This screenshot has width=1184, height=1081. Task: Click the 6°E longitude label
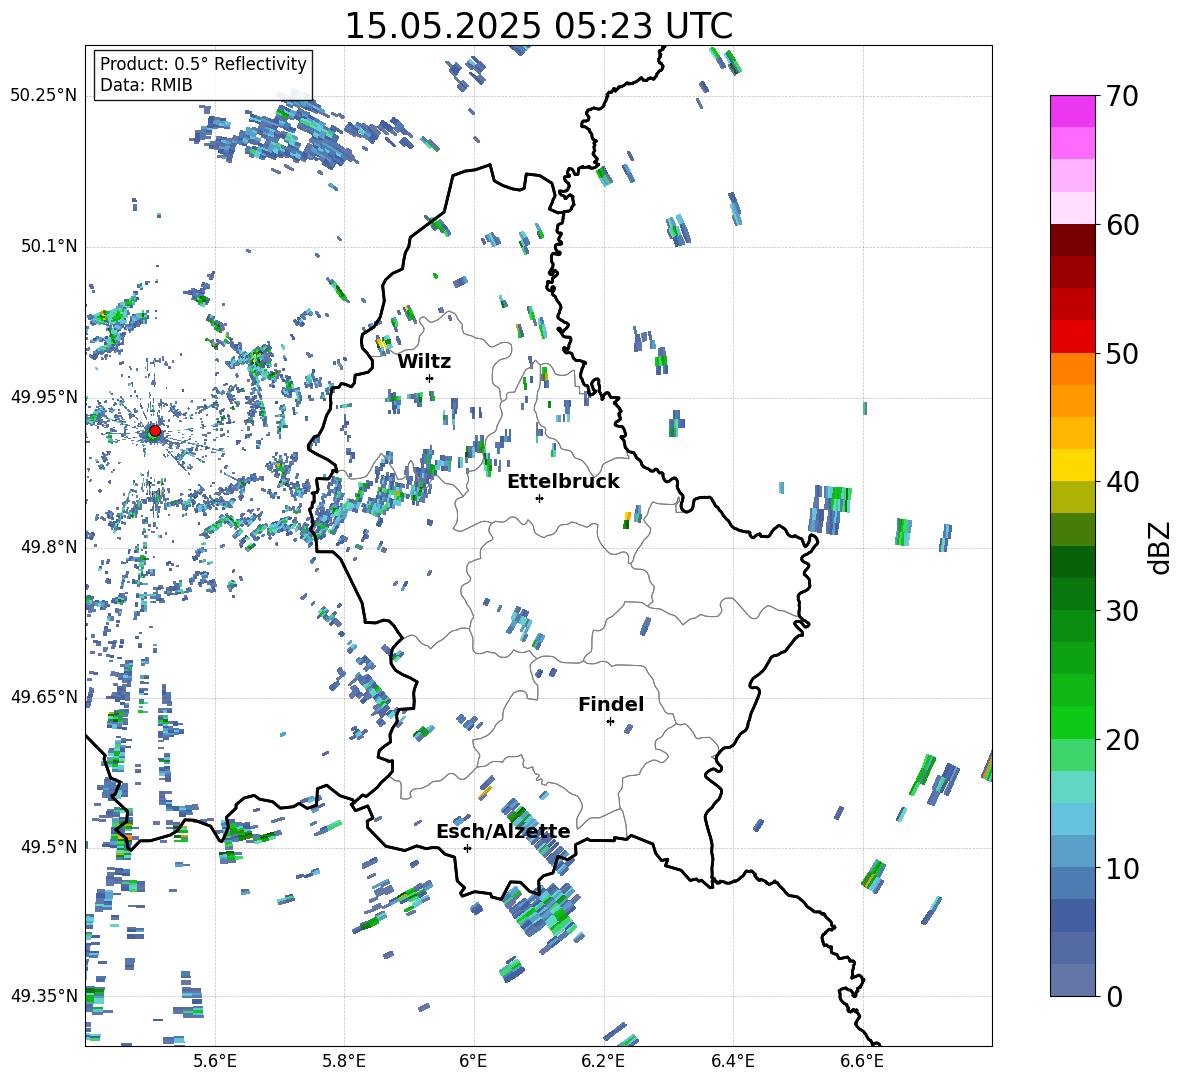473,1061
